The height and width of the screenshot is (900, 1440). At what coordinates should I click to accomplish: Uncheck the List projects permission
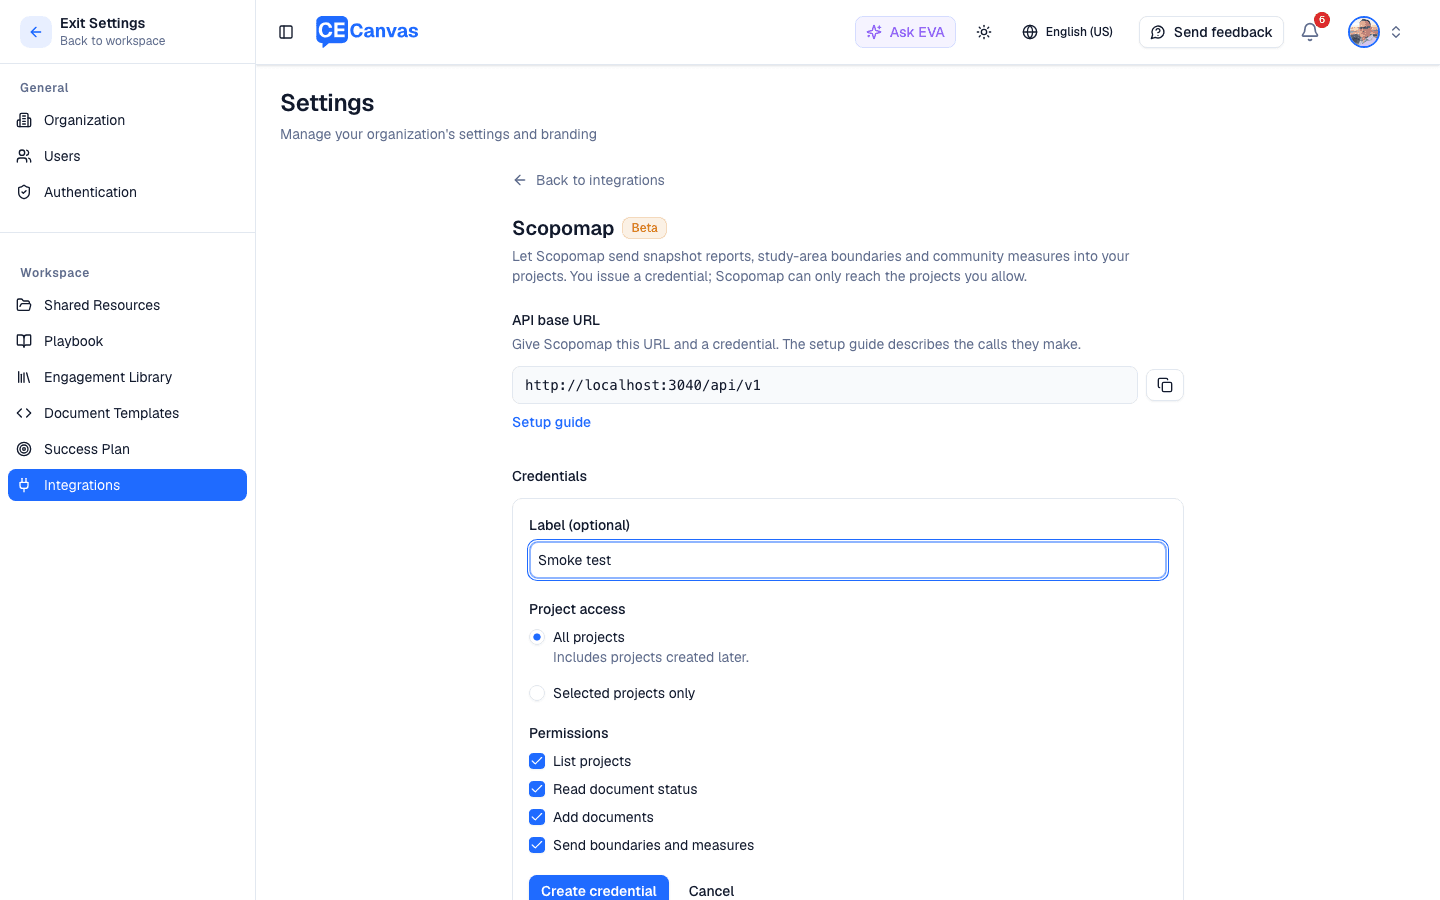point(537,761)
